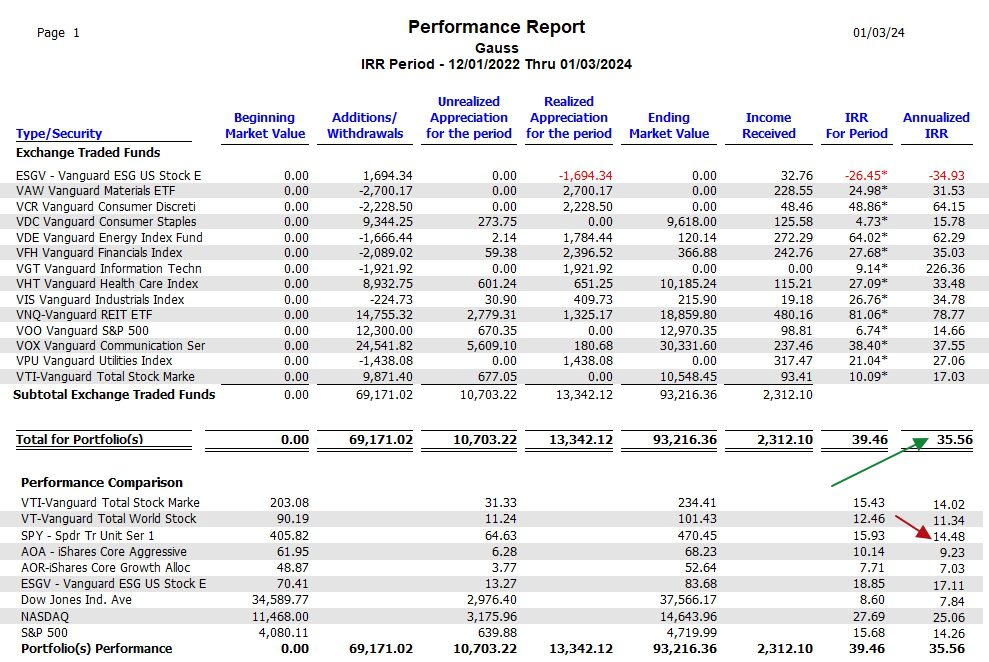This screenshot has height=662, width=989.
Task: Select the ESGV - Vanguard ESG US Stock E holdings row
Action: [494, 175]
